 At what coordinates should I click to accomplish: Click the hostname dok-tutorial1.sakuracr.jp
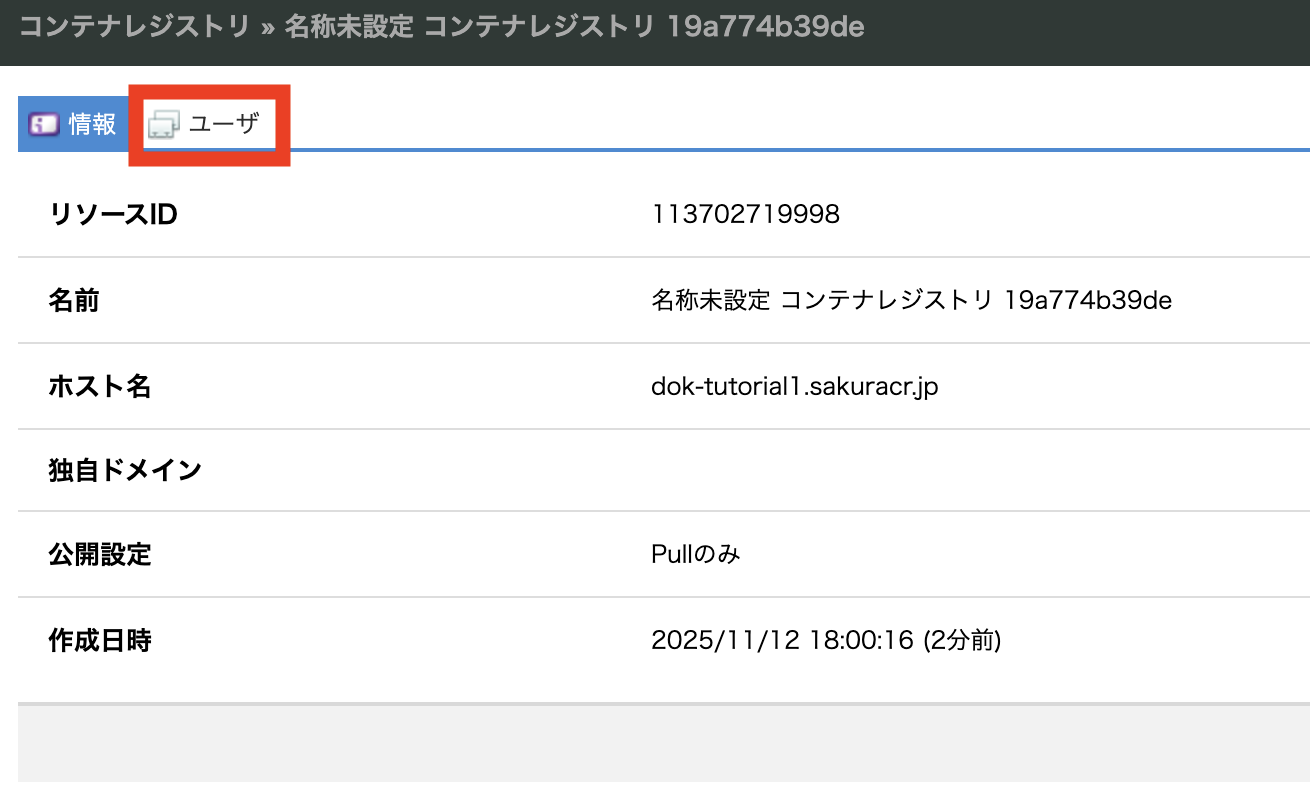pos(794,386)
